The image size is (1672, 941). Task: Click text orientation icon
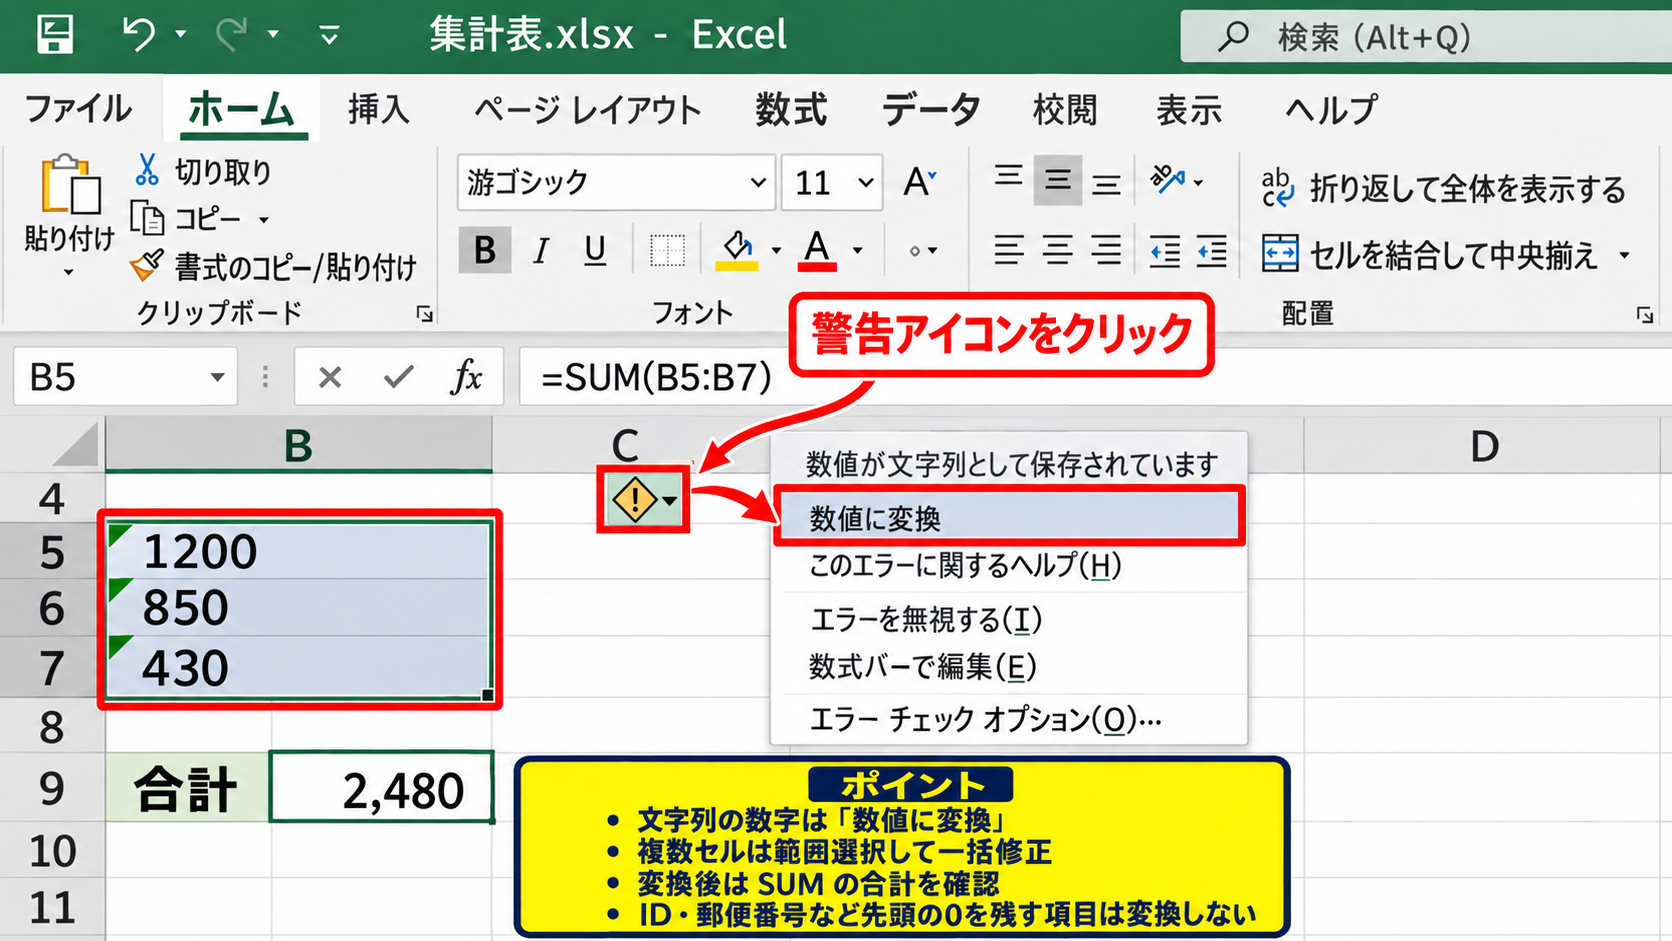[1167, 181]
